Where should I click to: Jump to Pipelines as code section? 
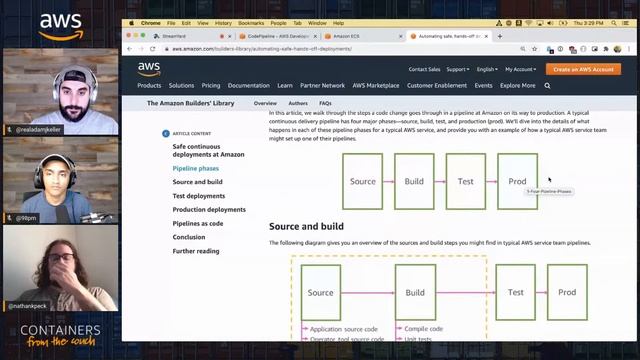click(198, 223)
